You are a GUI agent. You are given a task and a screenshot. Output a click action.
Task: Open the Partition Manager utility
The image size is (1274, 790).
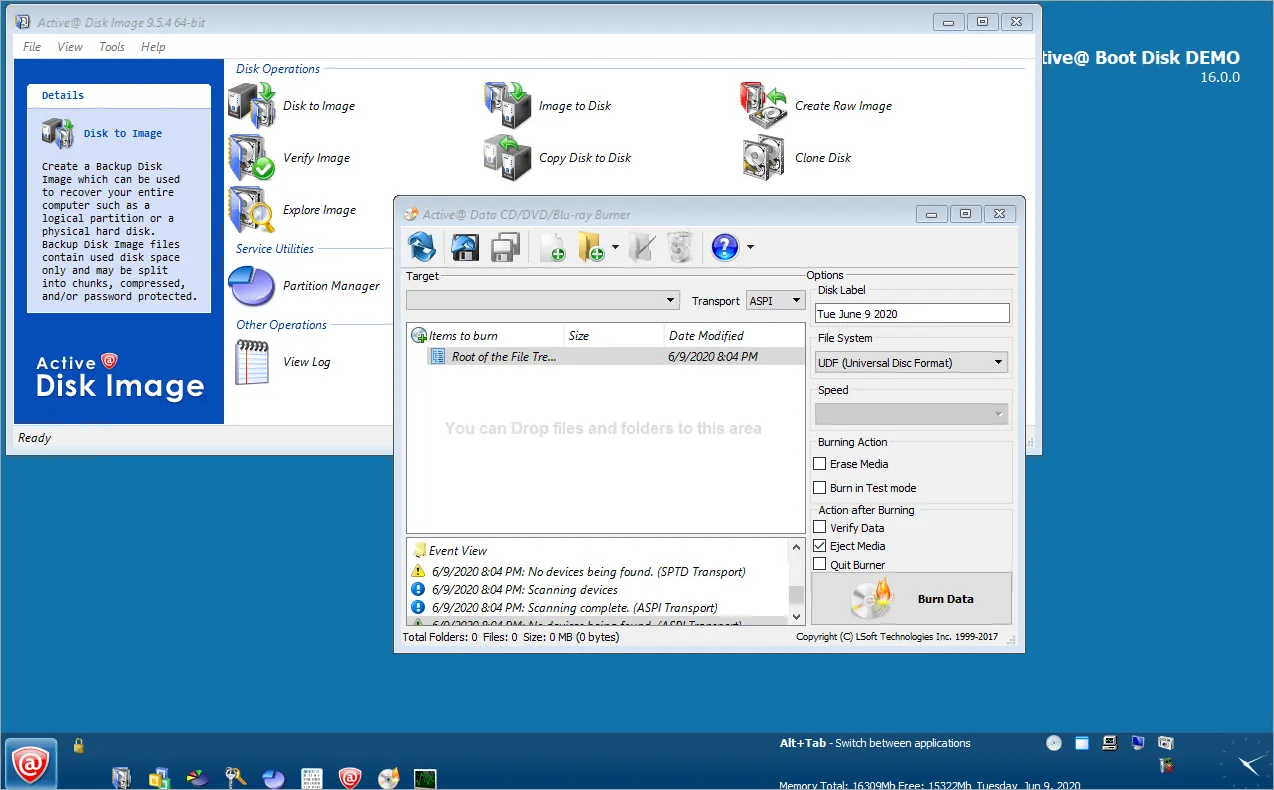pos(330,286)
